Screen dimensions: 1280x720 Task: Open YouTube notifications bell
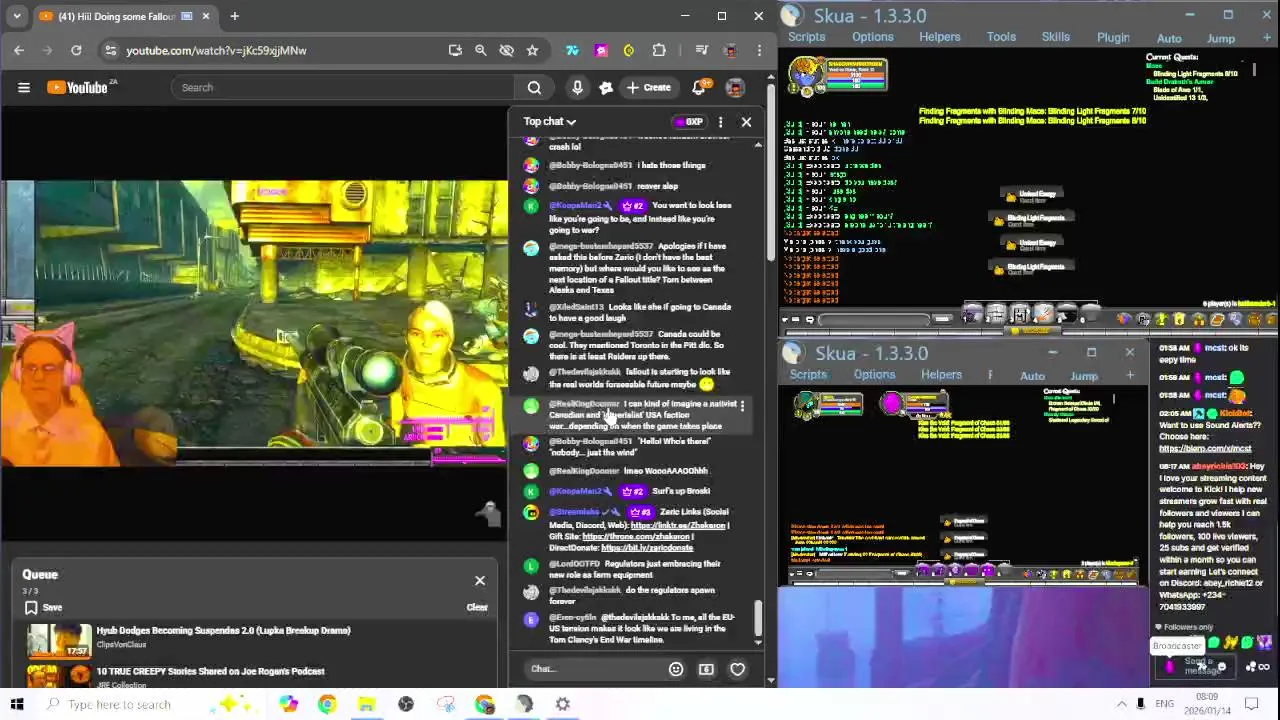pos(698,88)
